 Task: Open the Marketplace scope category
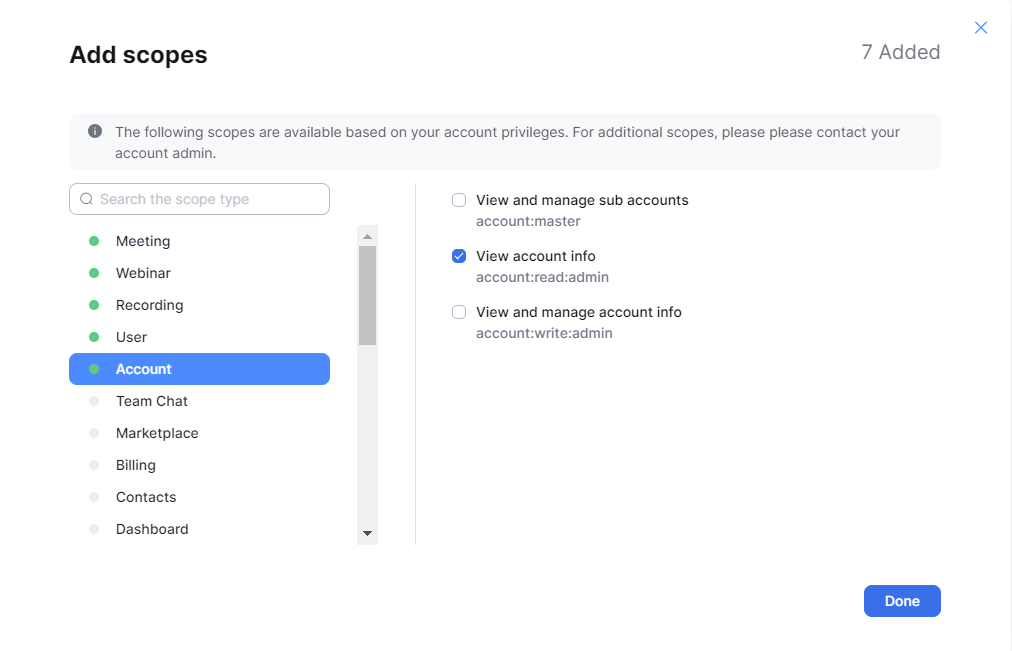(157, 433)
